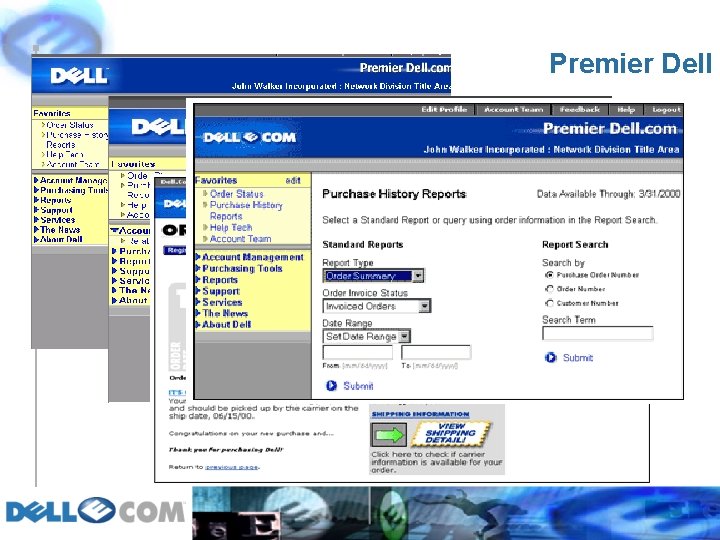Open the Report Type Order Summary dropdown
720x540 pixels.
click(x=373, y=276)
